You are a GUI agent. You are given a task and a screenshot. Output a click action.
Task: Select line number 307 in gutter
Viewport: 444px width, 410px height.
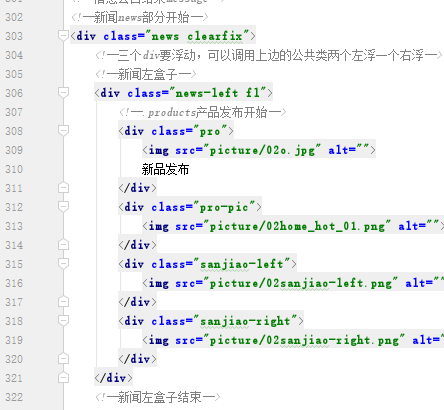click(14, 112)
